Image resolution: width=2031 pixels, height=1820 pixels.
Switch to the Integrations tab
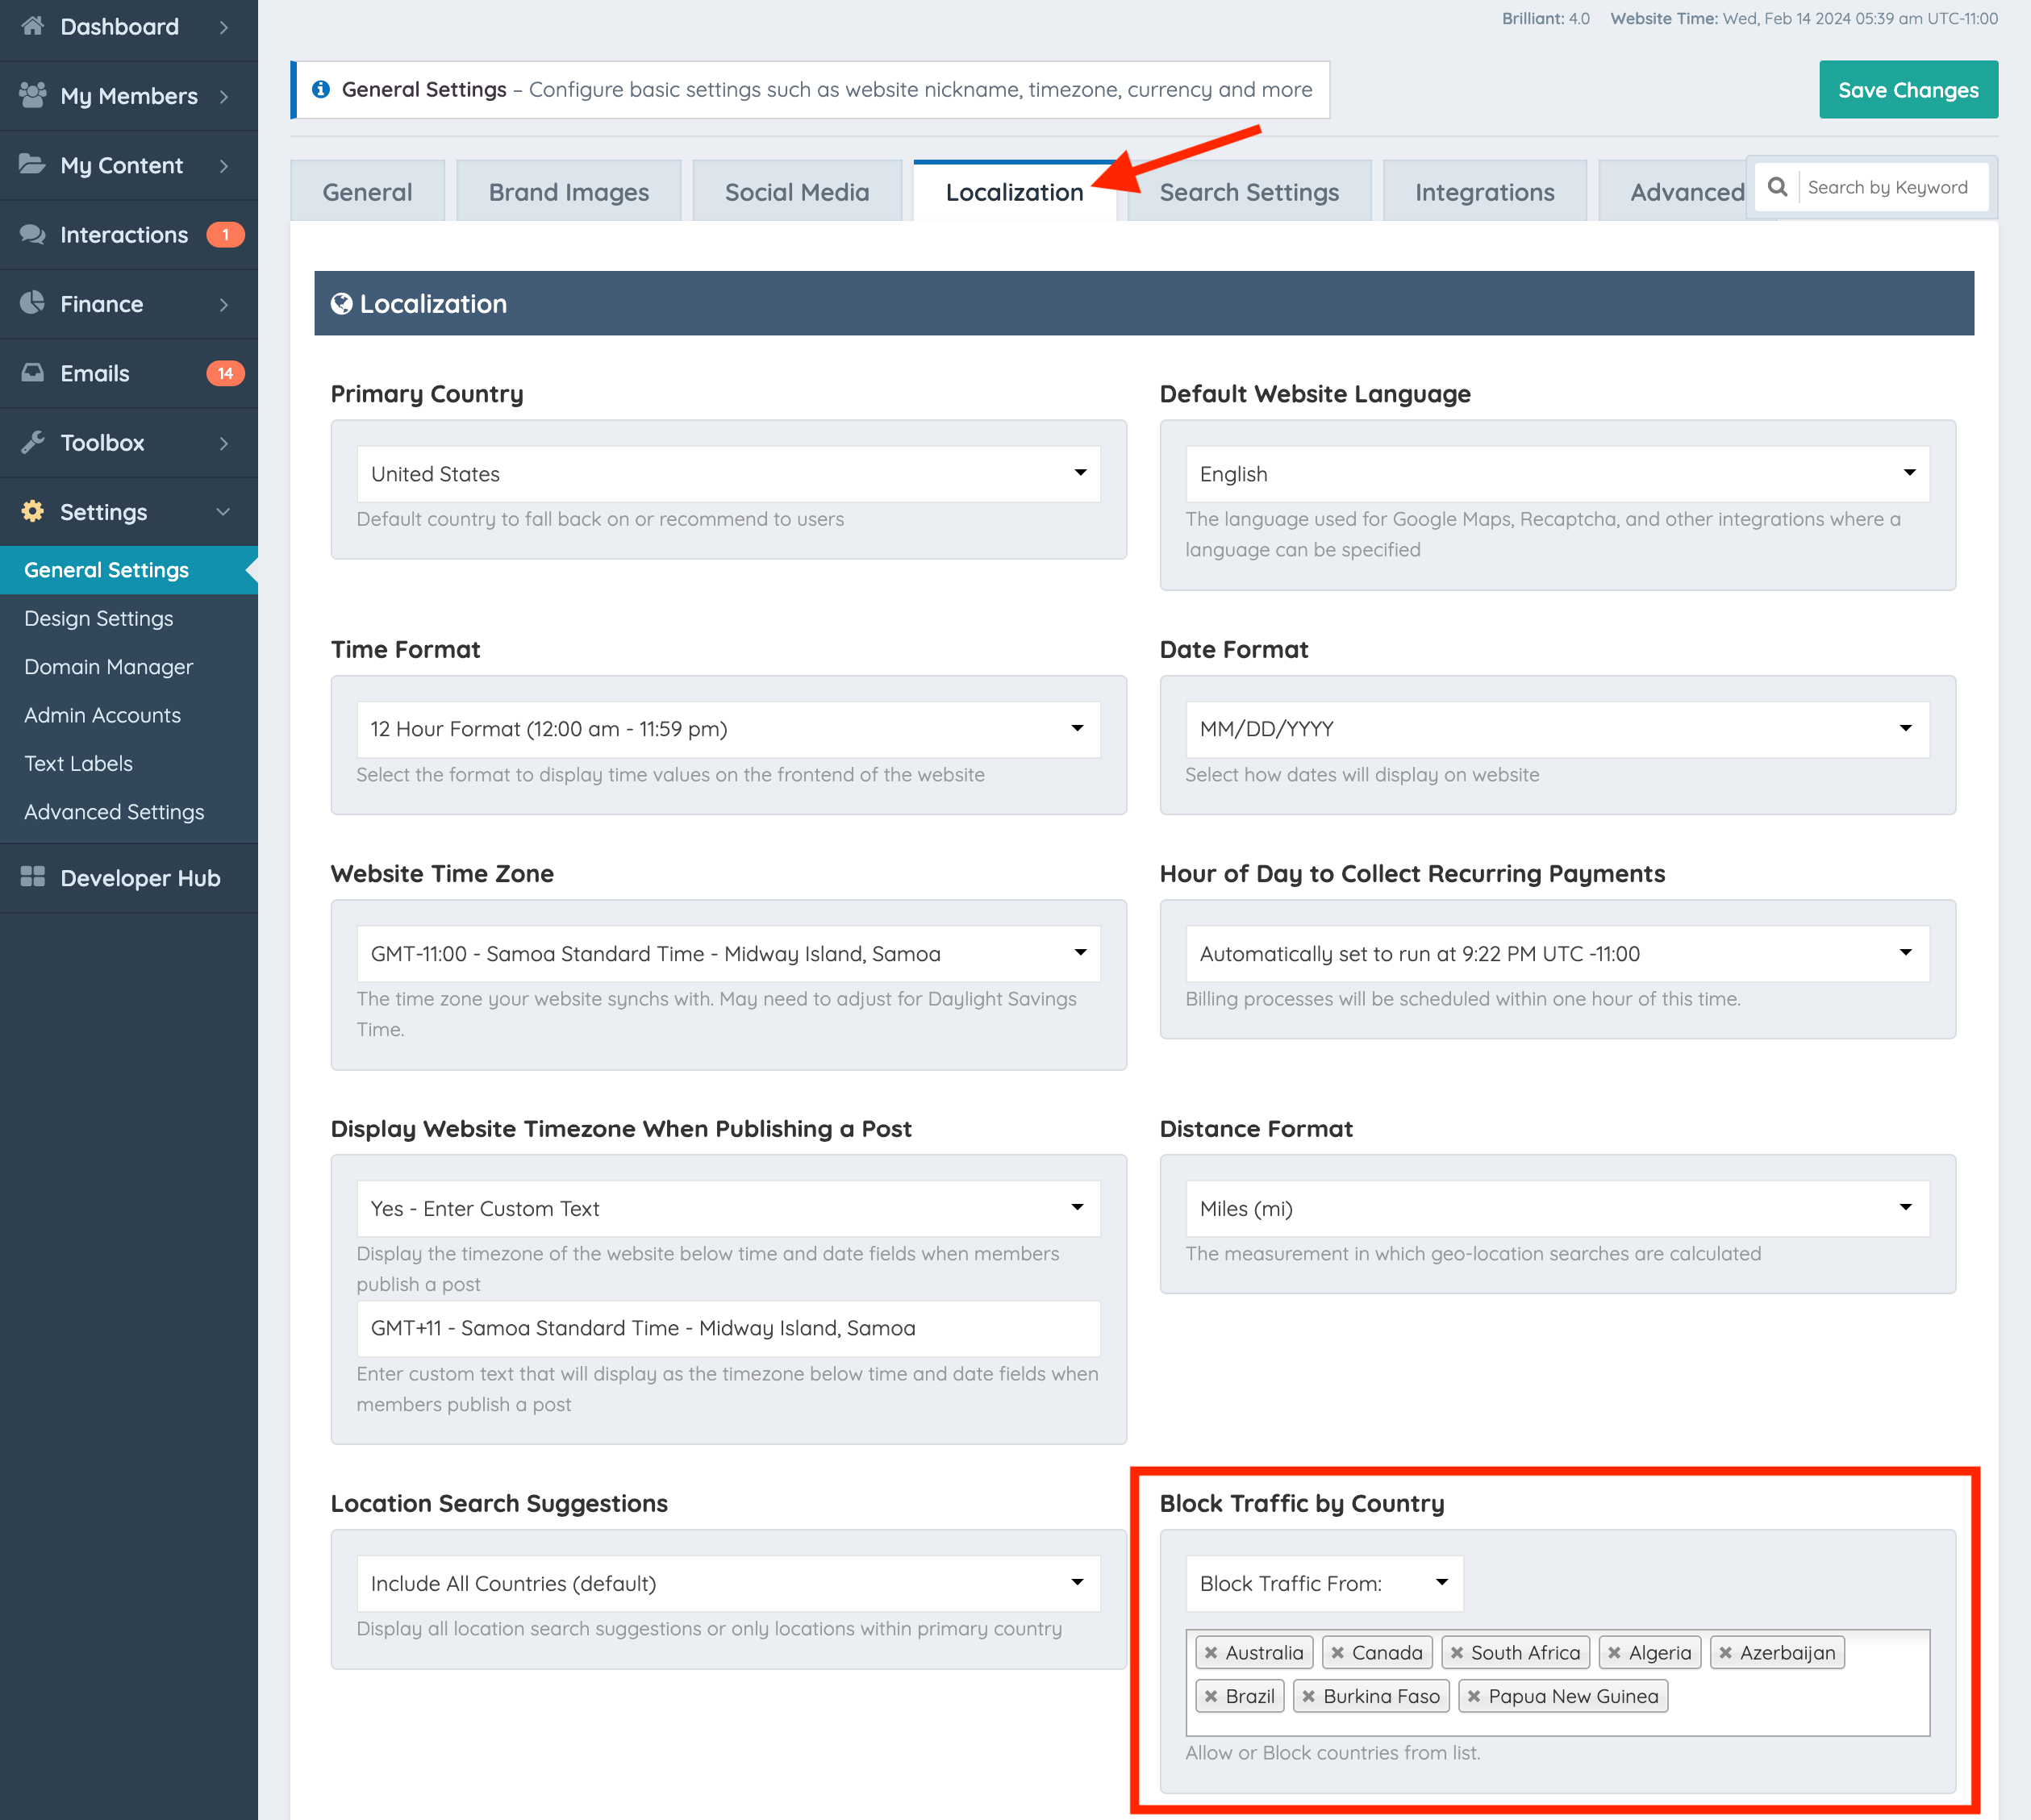1484,192
